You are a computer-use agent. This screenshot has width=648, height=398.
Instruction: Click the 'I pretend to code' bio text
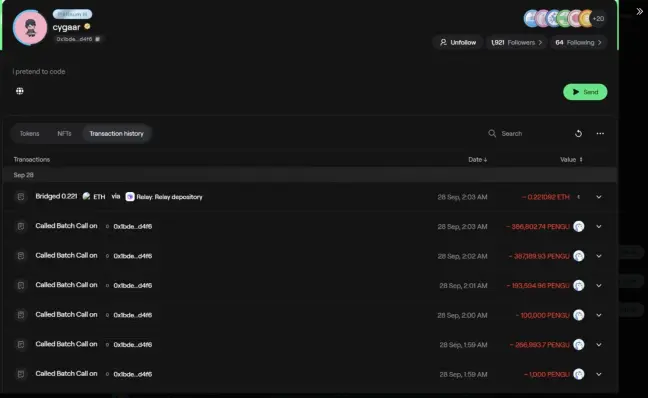click(39, 71)
